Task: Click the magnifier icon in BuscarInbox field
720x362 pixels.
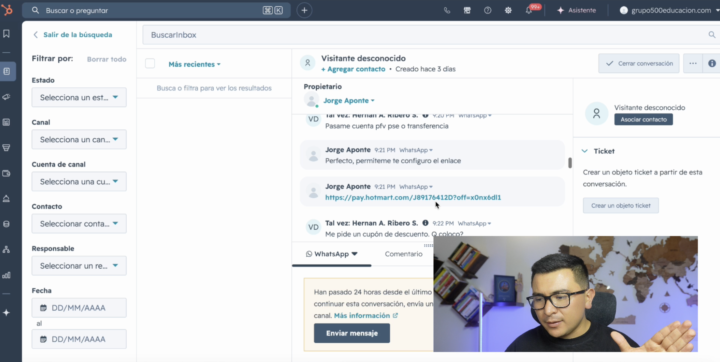Action: (711, 35)
